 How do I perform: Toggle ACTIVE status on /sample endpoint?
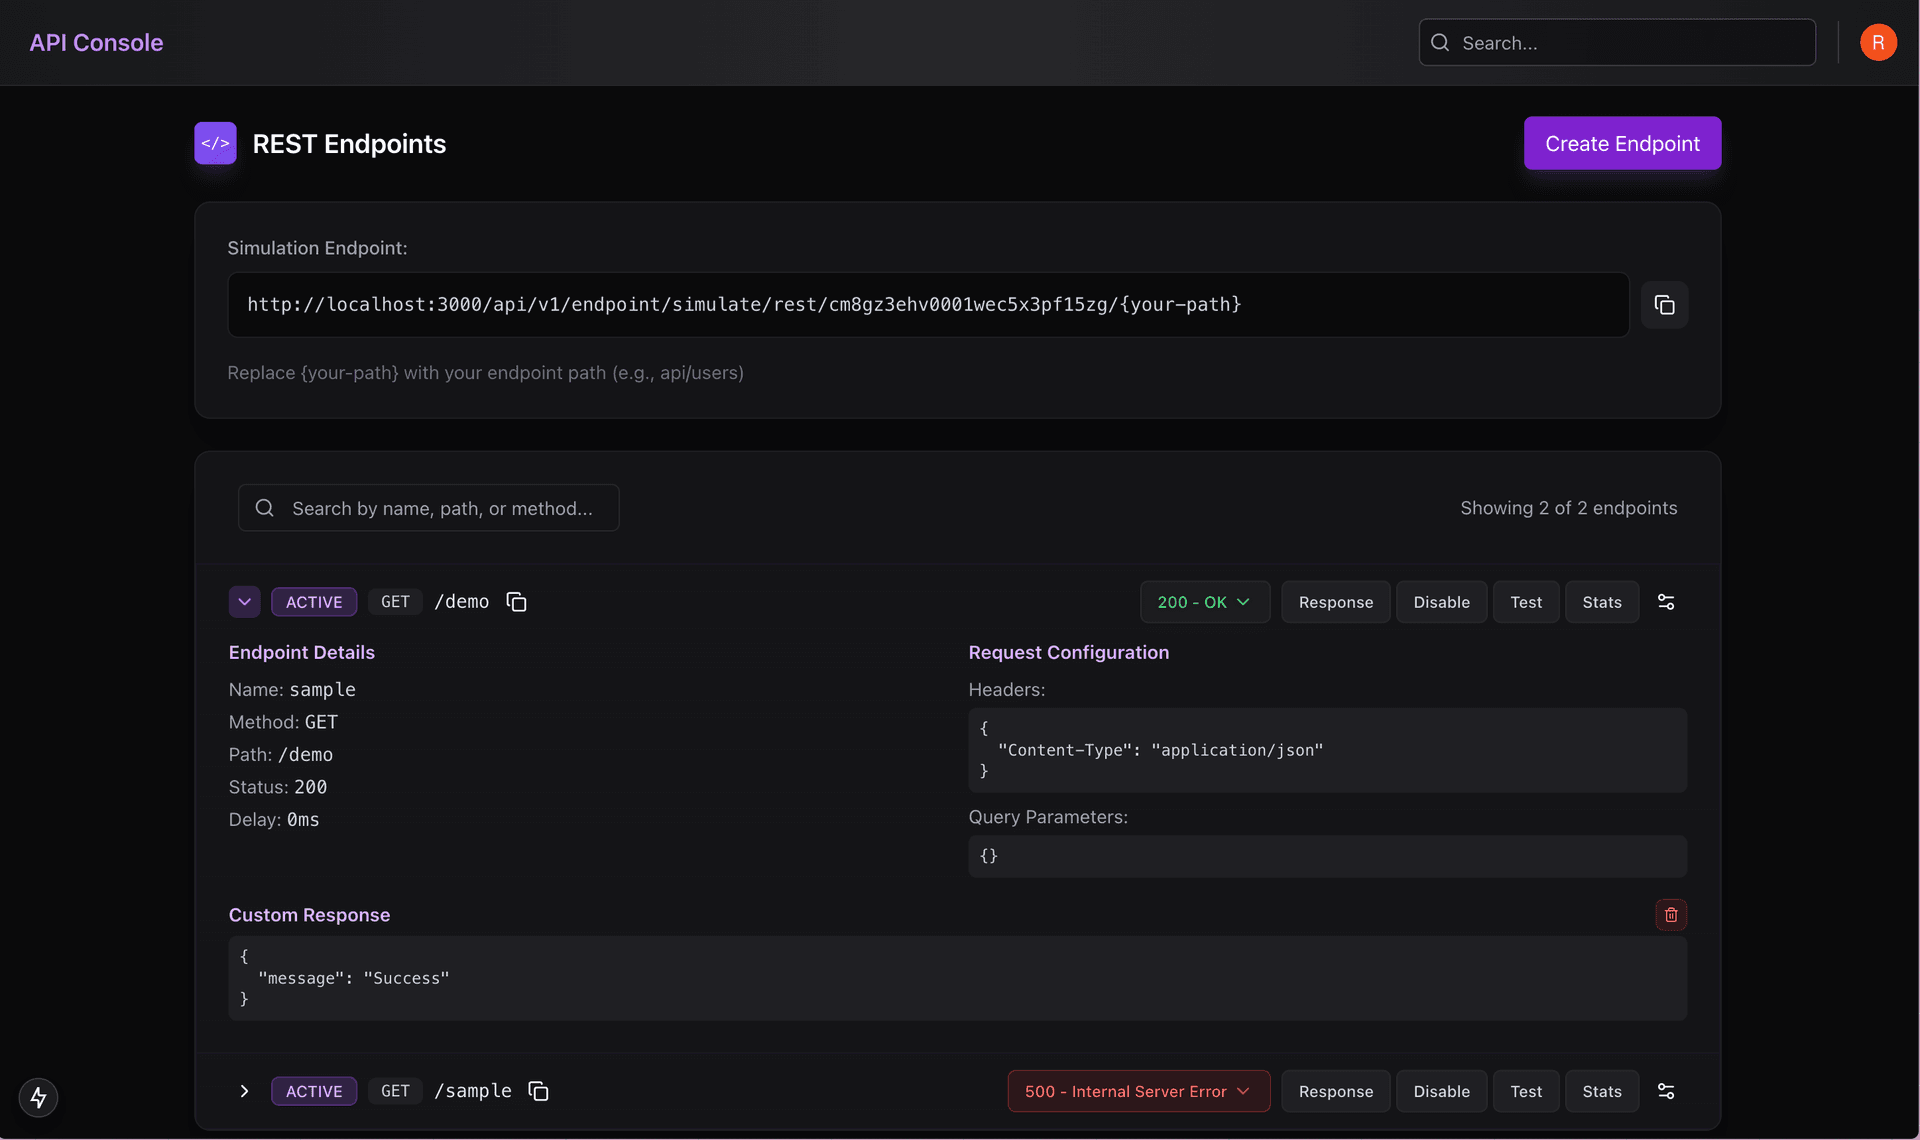click(313, 1091)
